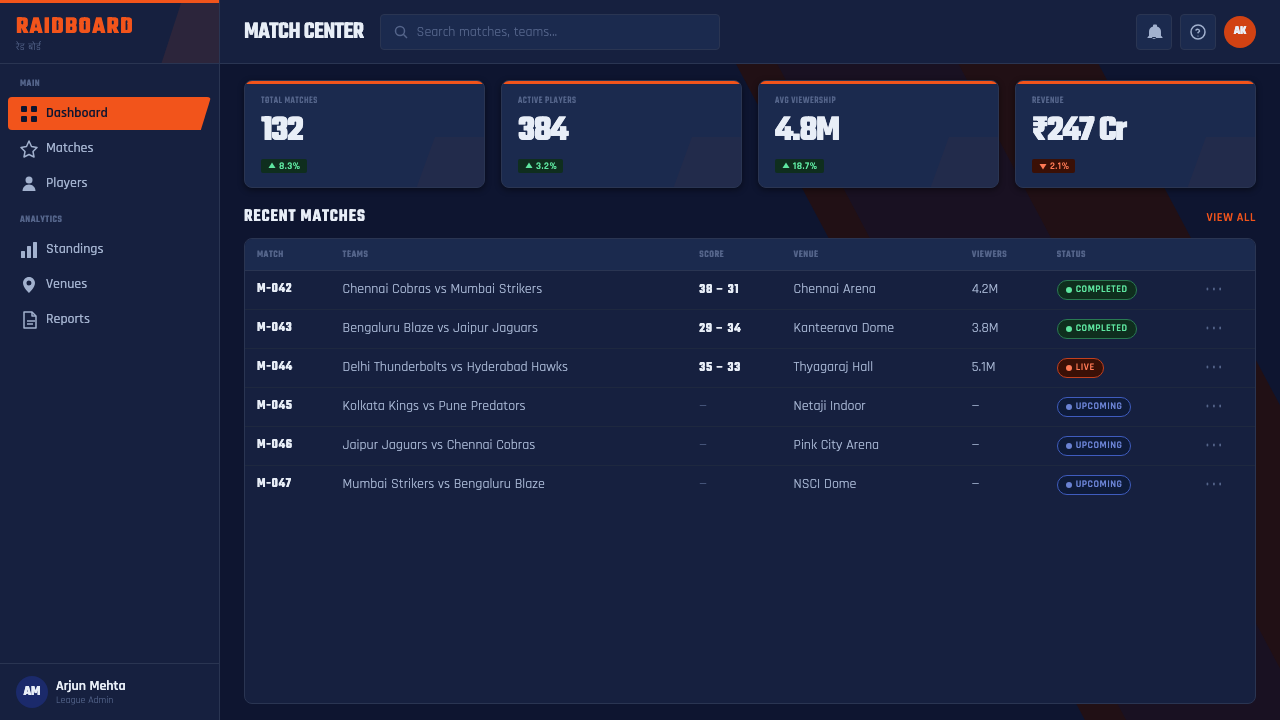1280x720 pixels.
Task: Select Delhi Thunderbolts vs Hyderabad Hawks
Action: [455, 367]
